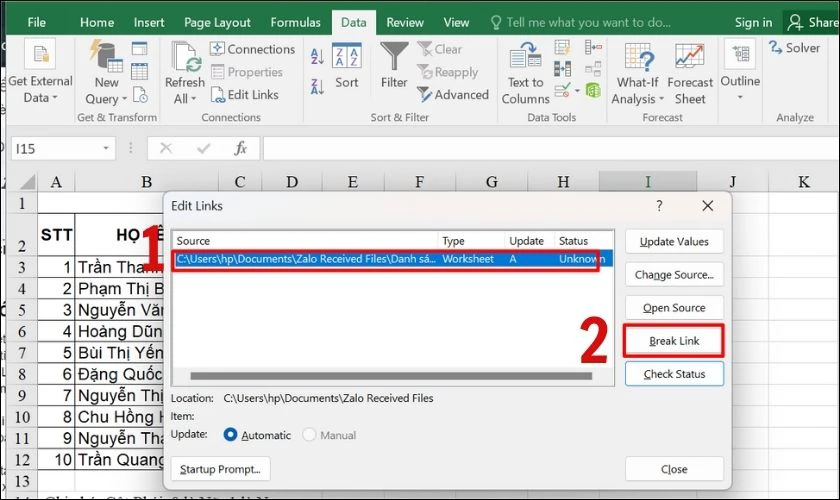This screenshot has height=500, width=840.
Task: Click the formula bar input field
Action: [551, 148]
